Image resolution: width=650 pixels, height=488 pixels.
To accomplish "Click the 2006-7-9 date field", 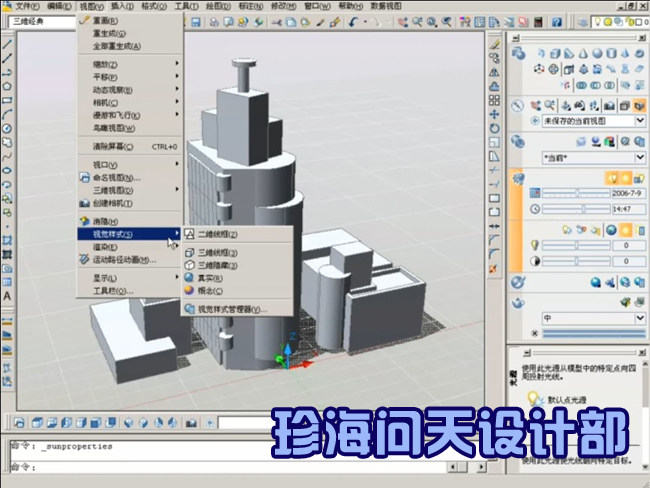I will pyautogui.click(x=628, y=193).
